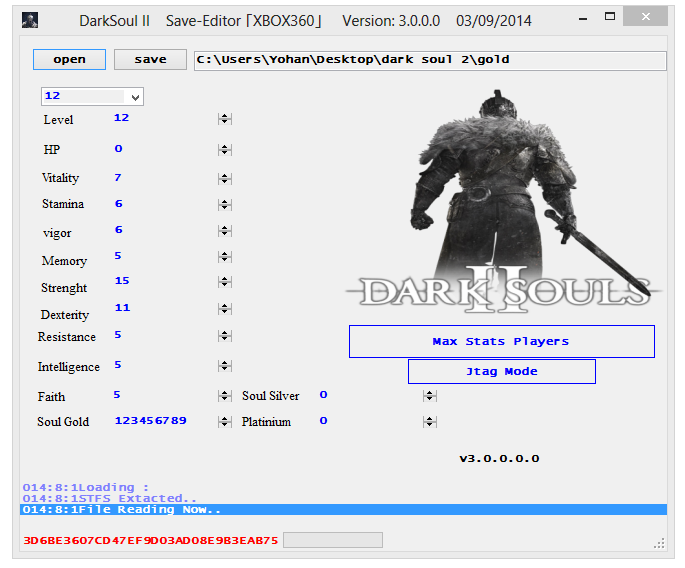Screen dimensions: 685x568
Task: Click the app icon in title bar
Action: pyautogui.click(x=30, y=20)
